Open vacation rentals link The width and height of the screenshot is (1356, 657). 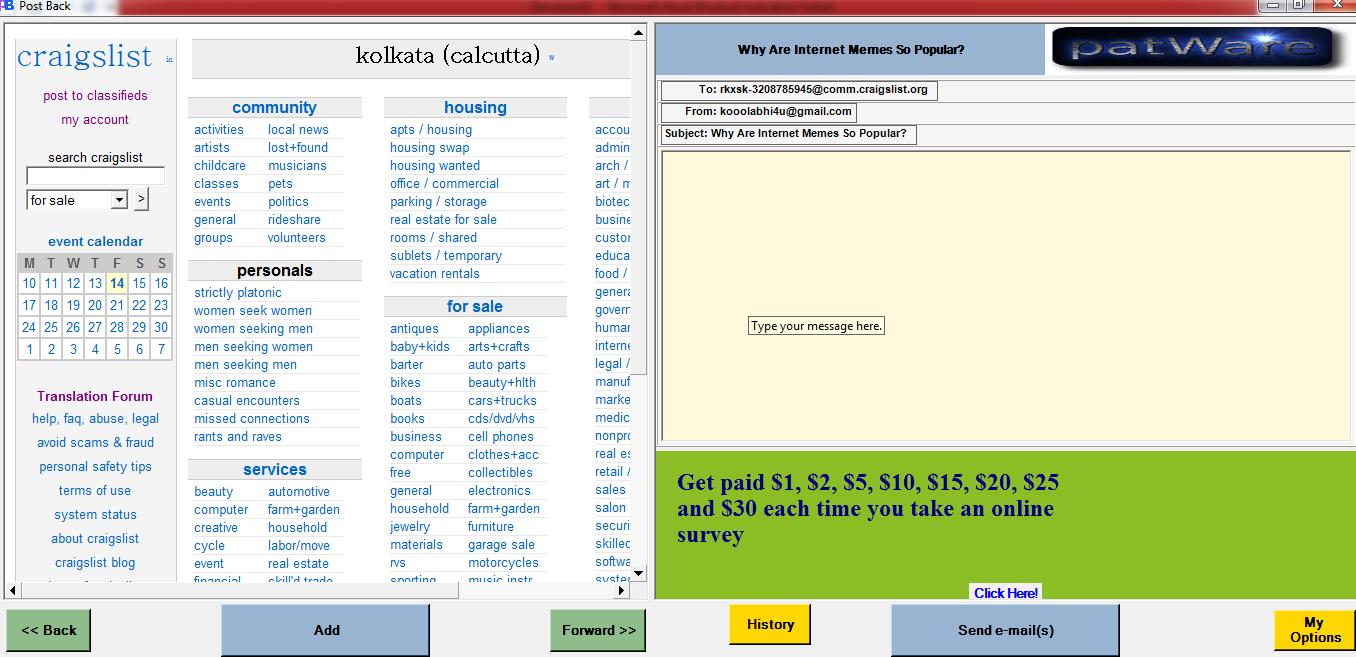point(435,274)
